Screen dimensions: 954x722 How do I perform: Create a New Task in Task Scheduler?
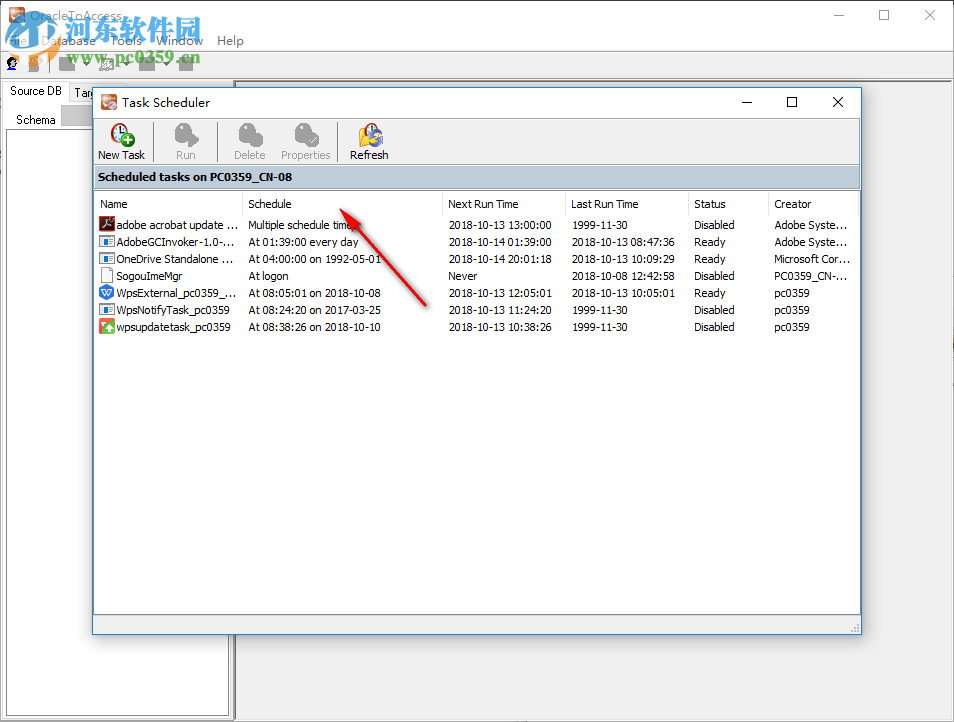tap(121, 141)
